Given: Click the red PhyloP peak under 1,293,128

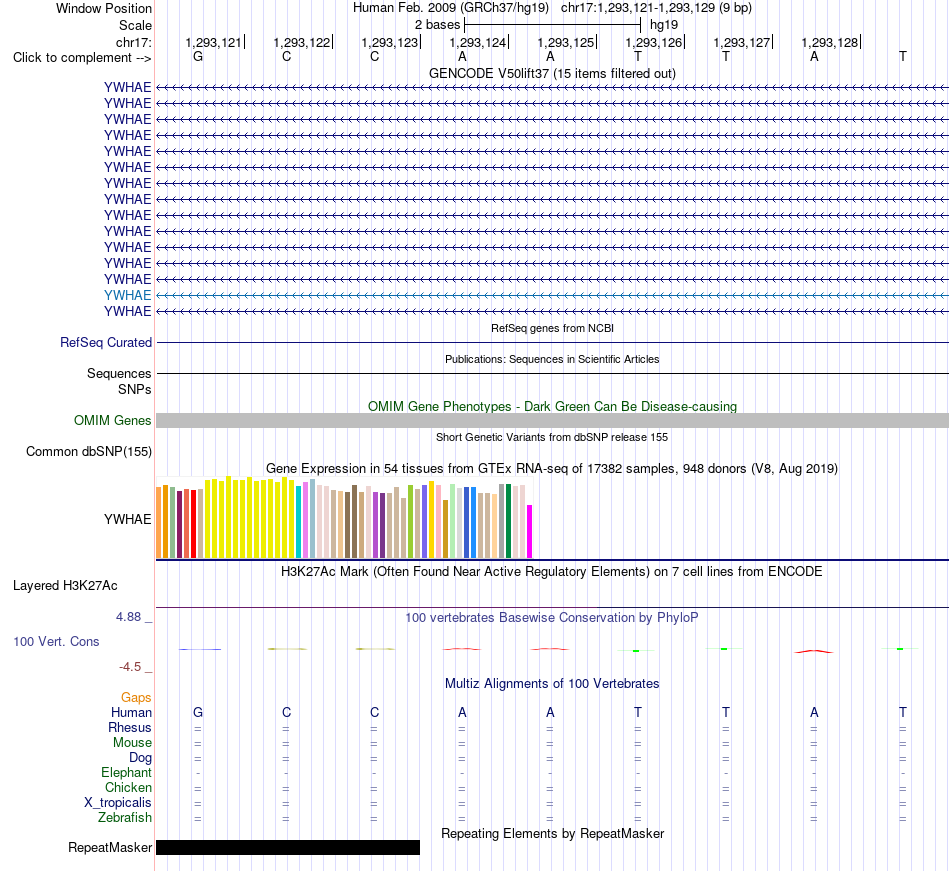Looking at the screenshot, I should tap(814, 651).
